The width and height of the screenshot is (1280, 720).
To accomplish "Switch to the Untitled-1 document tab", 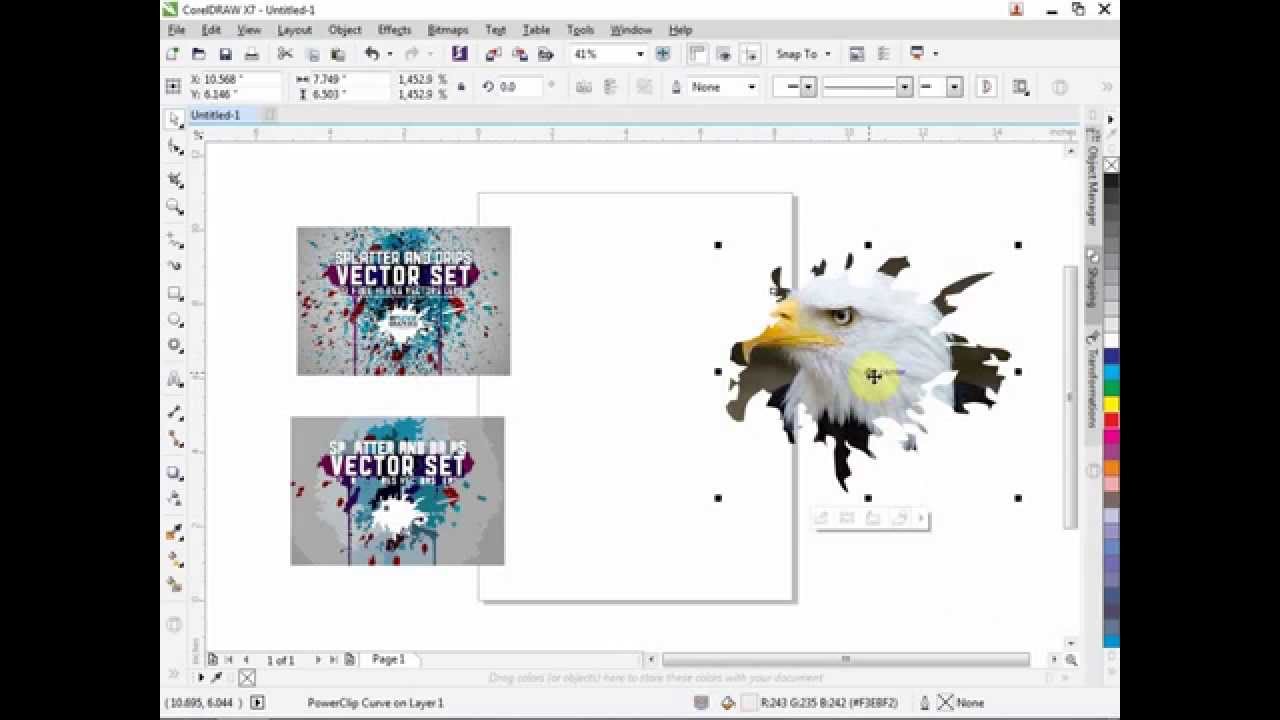I will [216, 115].
